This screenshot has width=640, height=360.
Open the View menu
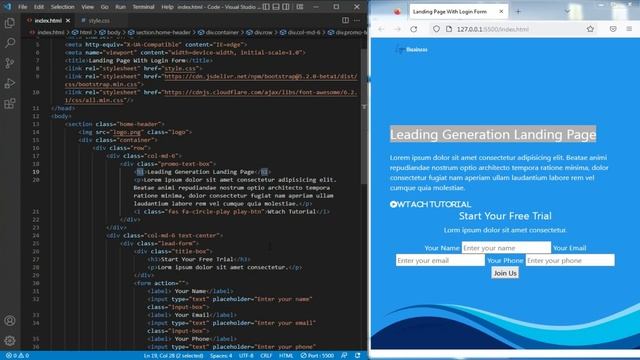click(87, 7)
